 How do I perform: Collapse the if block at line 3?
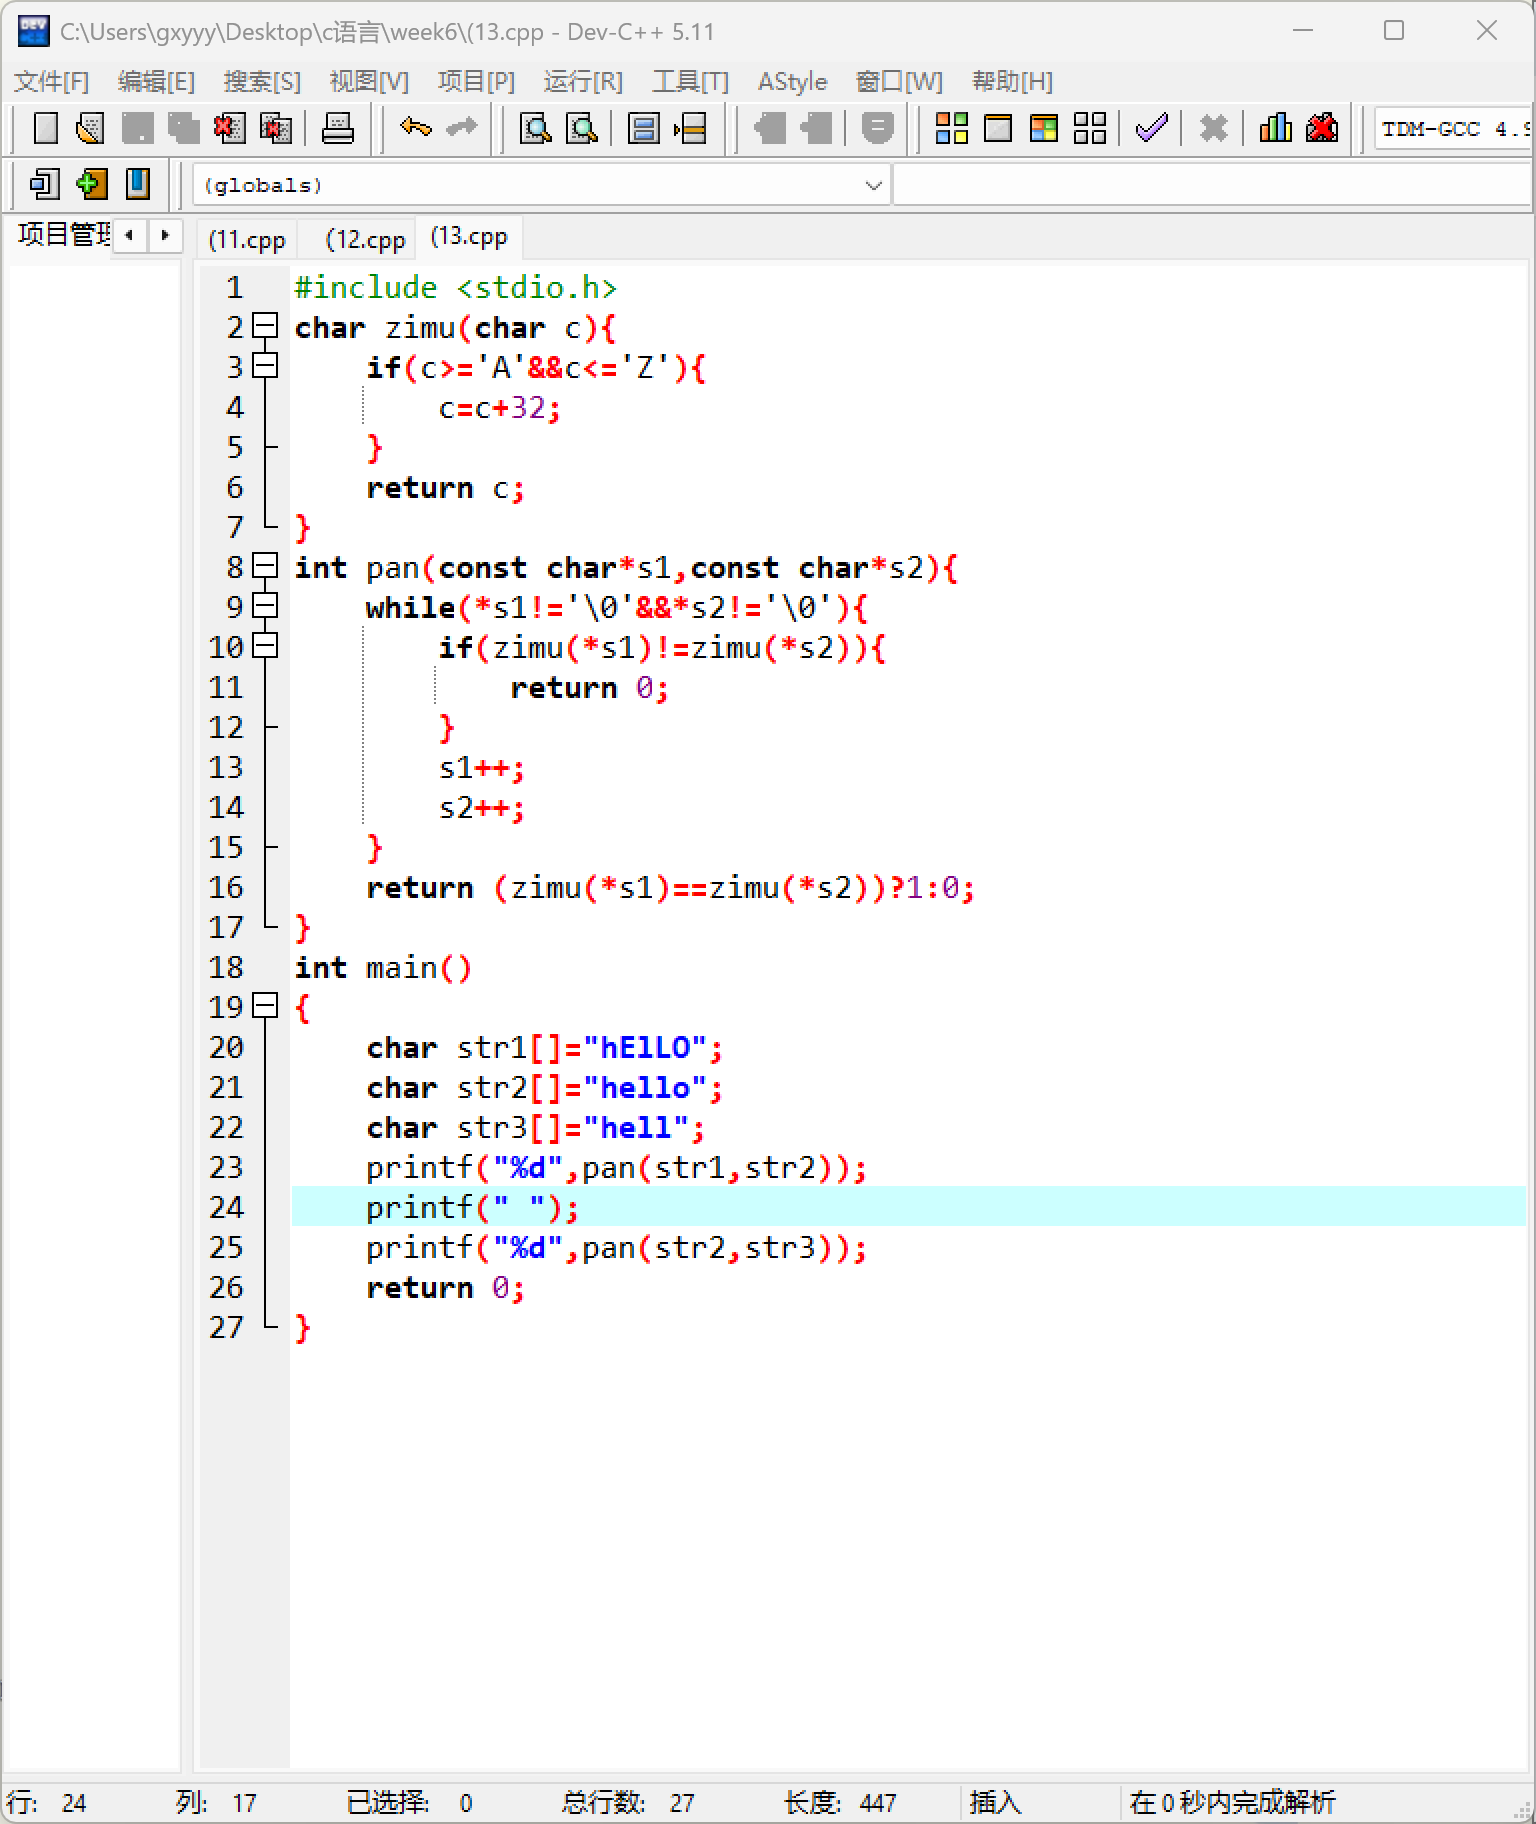(x=265, y=366)
